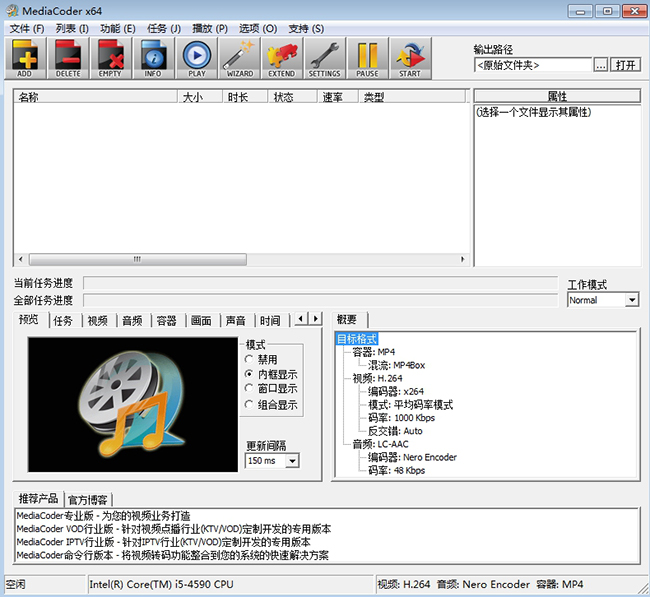Open SETTINGS with the wrench icon

tap(325, 58)
